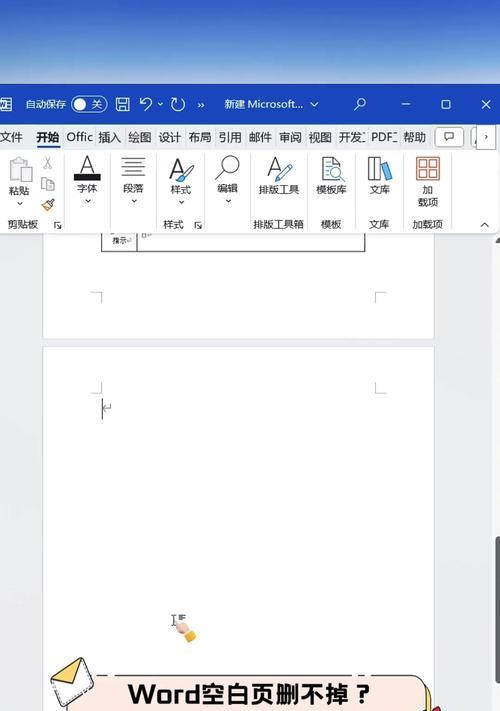Click the search magnifier in the title bar

pyautogui.click(x=360, y=104)
